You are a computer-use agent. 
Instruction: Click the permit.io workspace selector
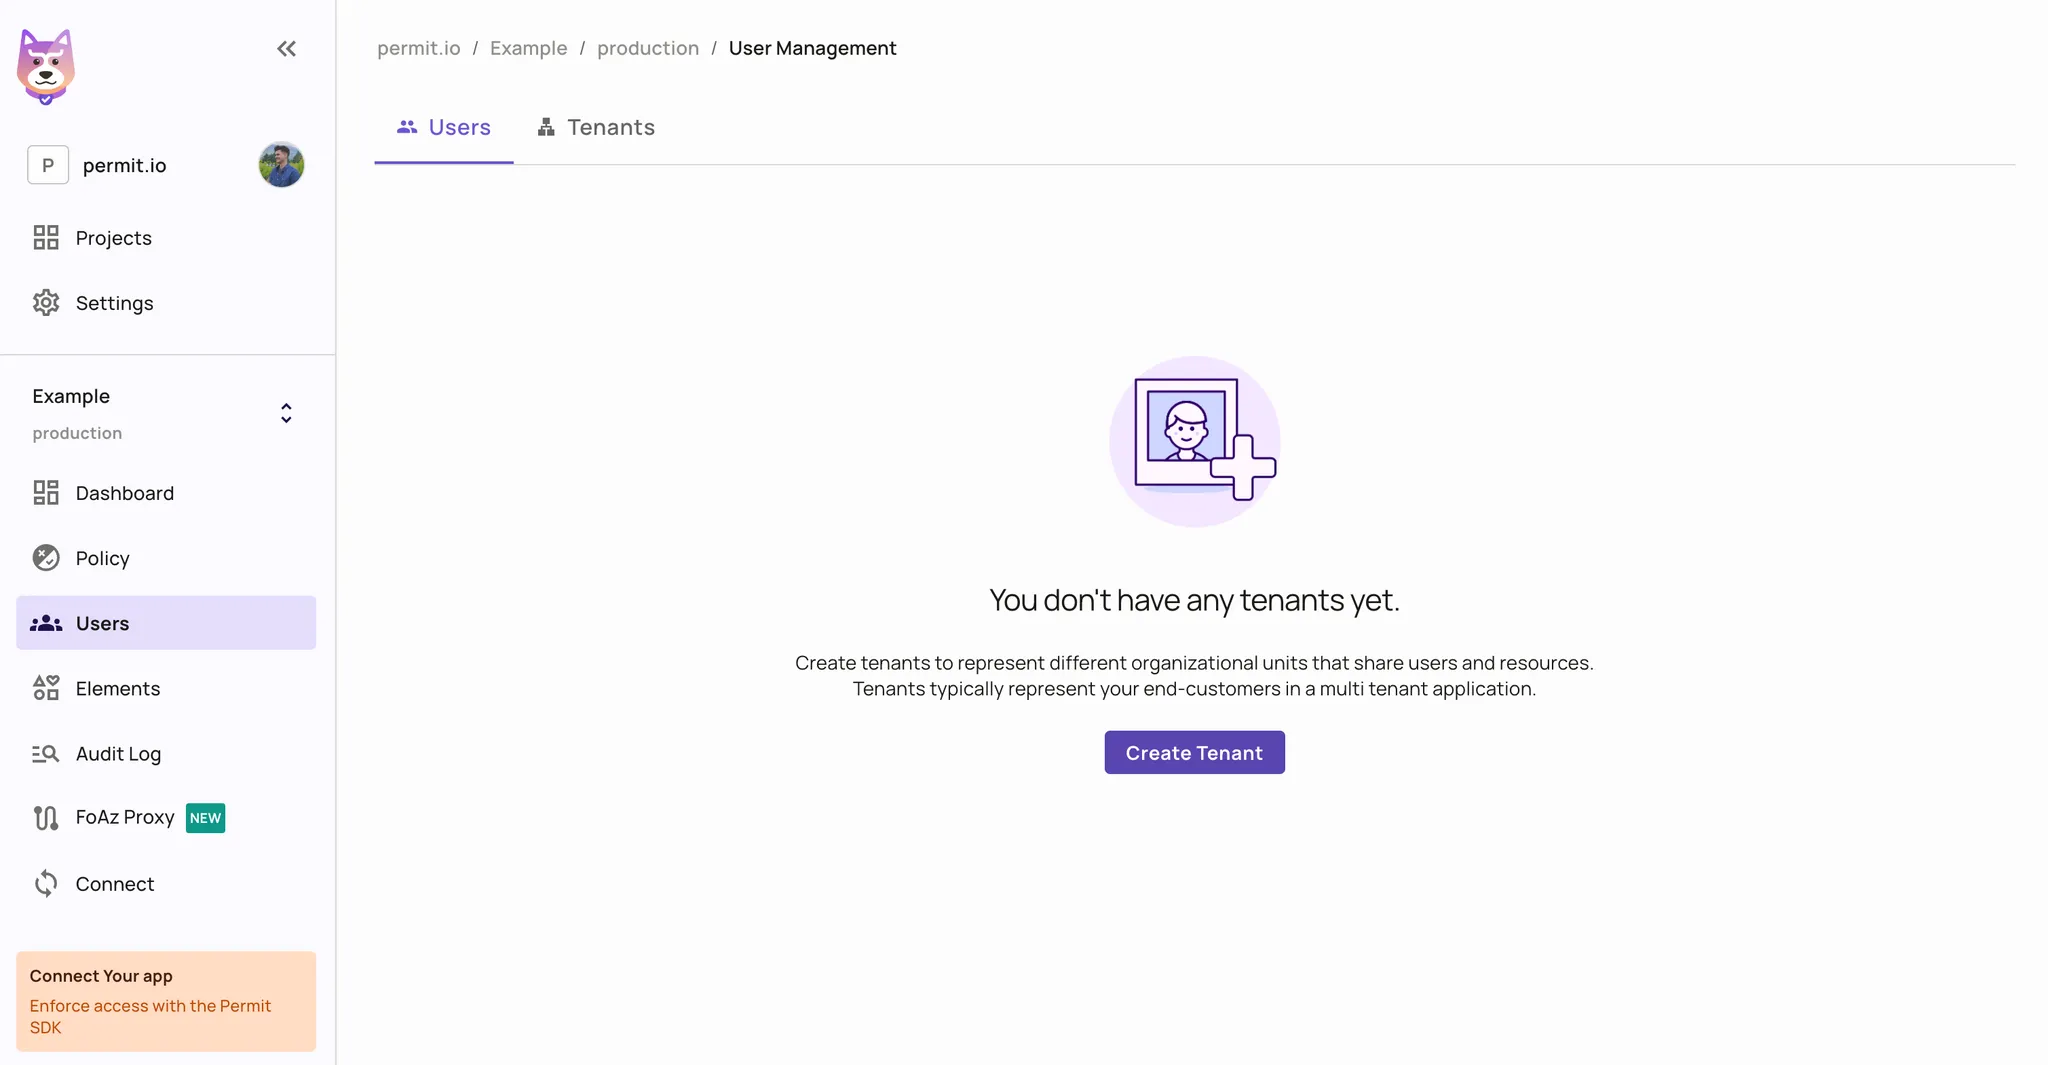coord(124,165)
